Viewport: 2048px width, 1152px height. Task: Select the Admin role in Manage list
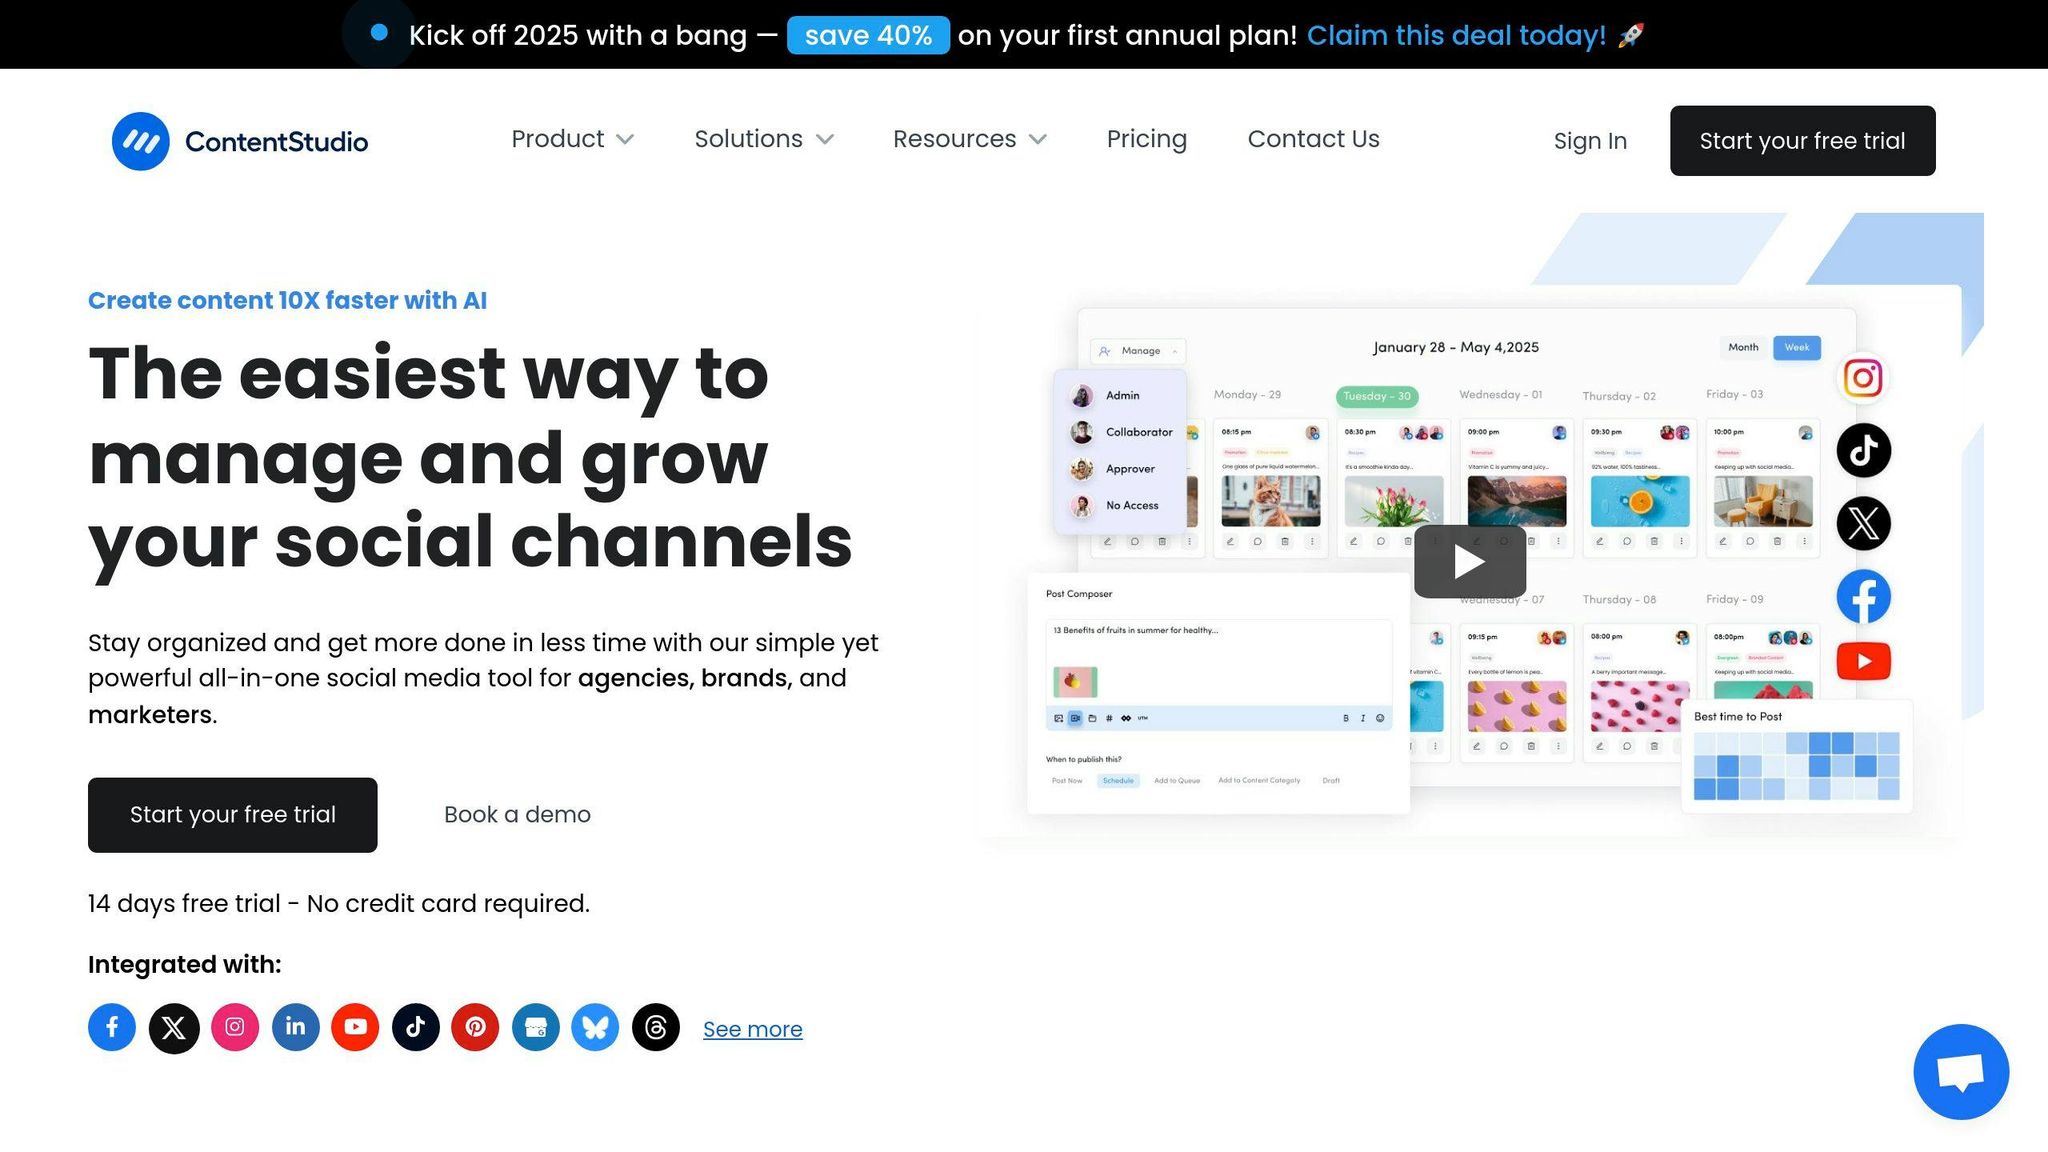pos(1121,396)
